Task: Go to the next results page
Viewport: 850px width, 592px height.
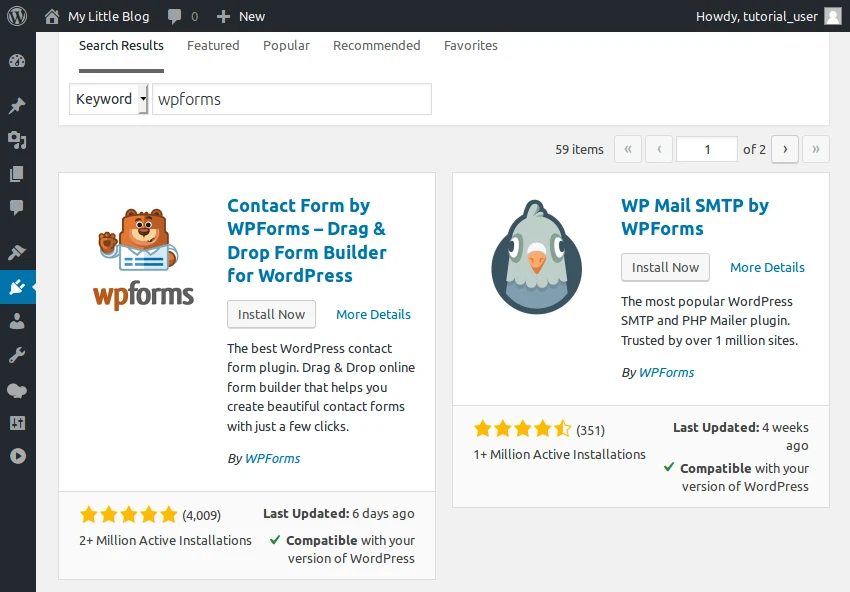Action: pyautogui.click(x=785, y=149)
